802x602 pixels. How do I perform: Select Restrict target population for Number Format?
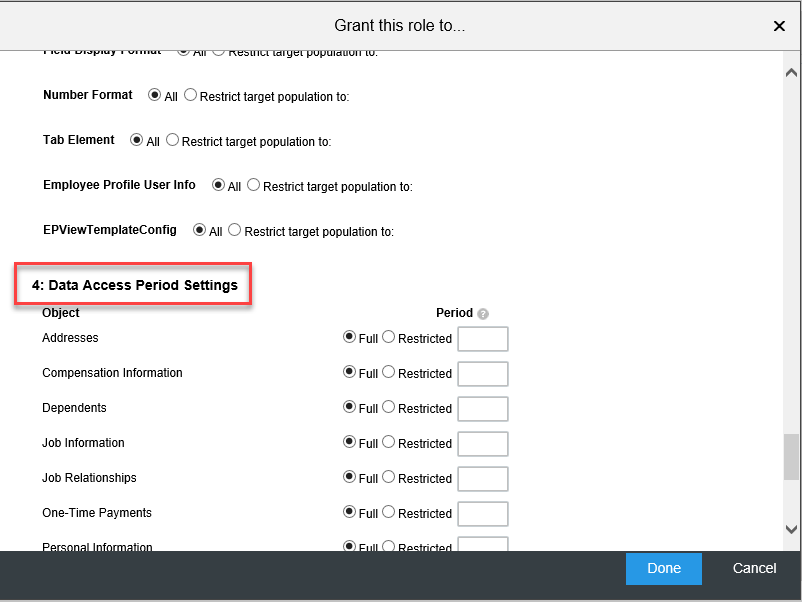190,95
